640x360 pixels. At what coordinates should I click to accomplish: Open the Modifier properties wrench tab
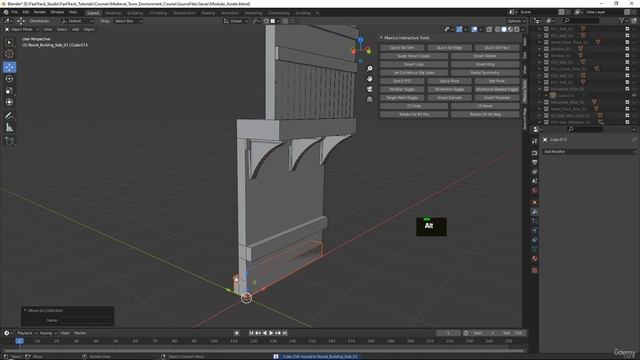coord(534,211)
